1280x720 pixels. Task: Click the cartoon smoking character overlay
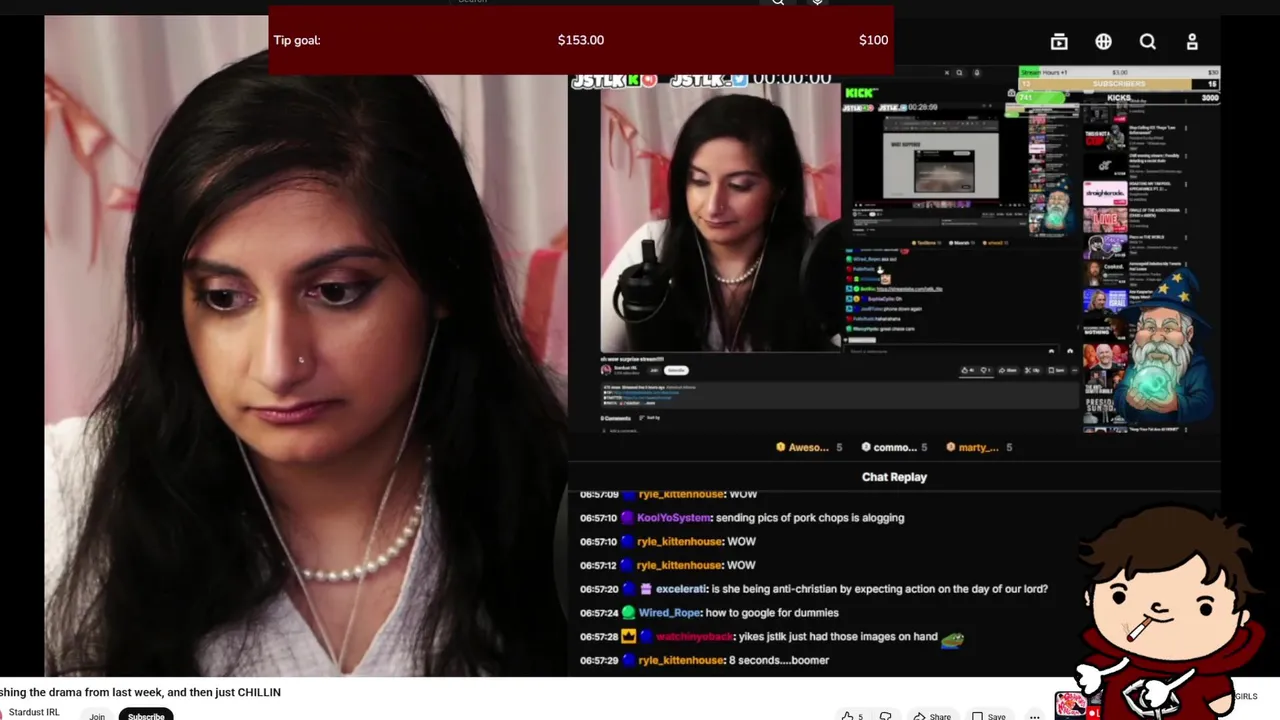click(1167, 612)
